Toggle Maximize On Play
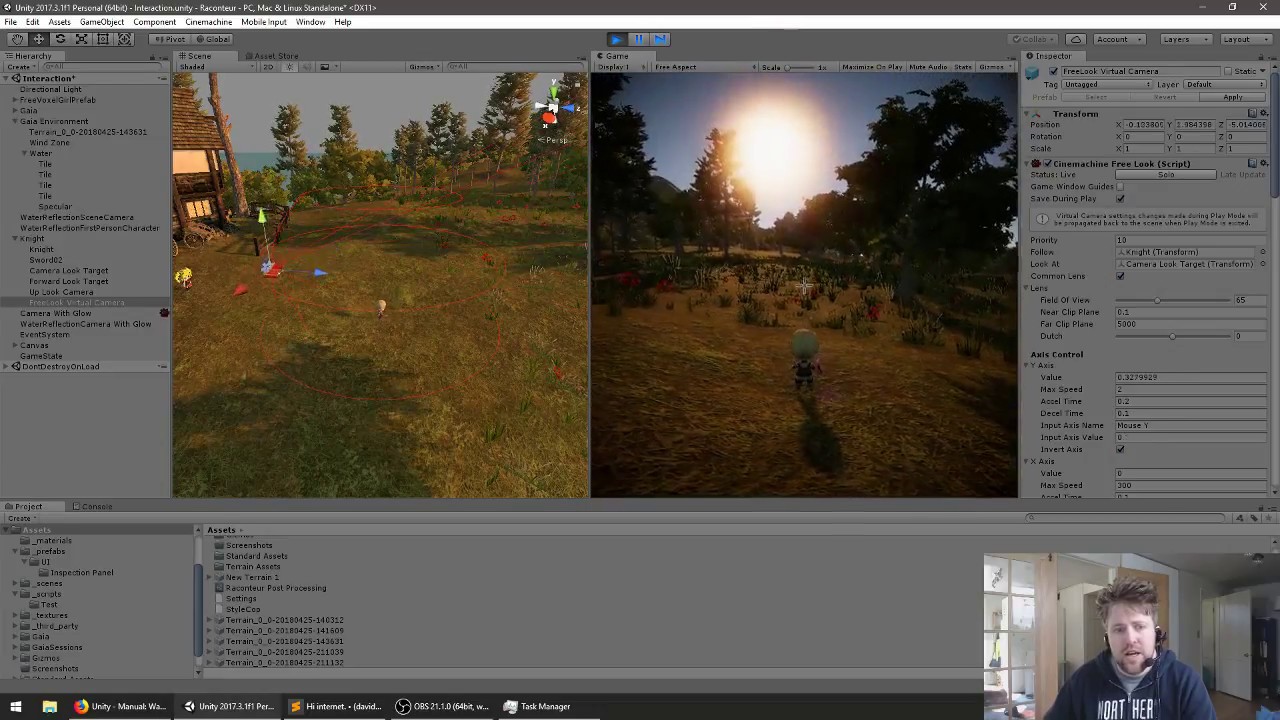 tap(872, 67)
